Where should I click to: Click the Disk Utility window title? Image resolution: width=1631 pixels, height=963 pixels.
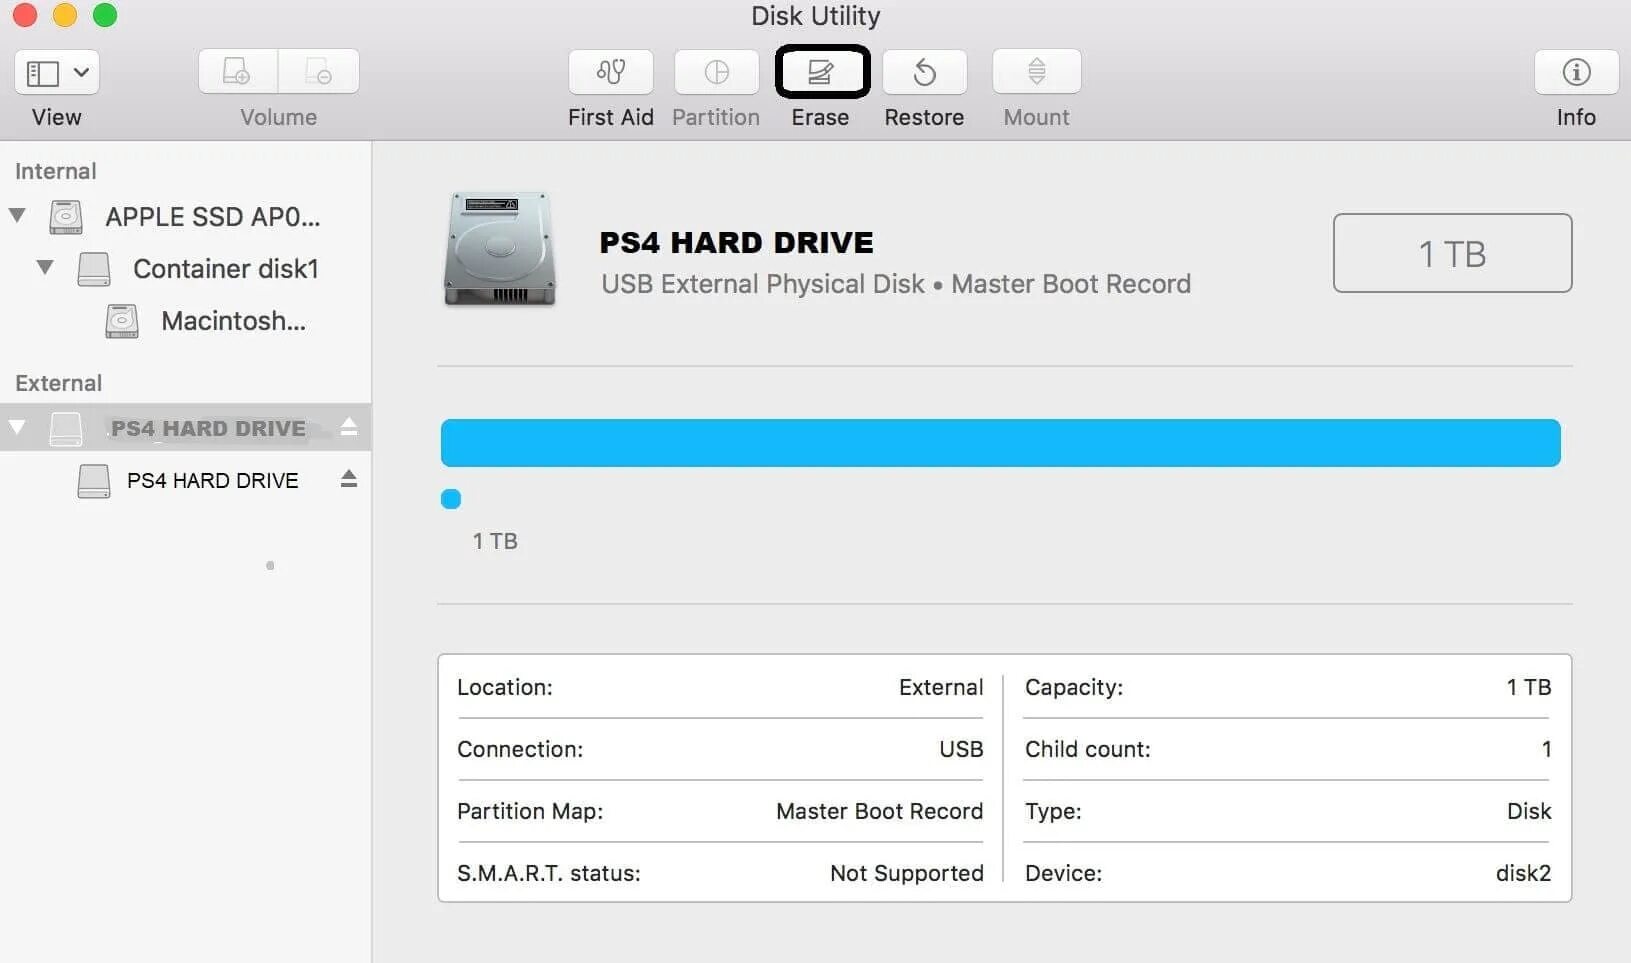pyautogui.click(x=816, y=16)
